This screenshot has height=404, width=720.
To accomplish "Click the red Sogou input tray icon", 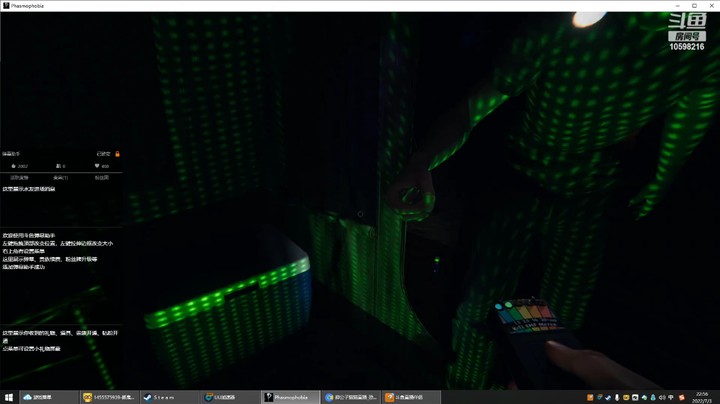I will 682,398.
